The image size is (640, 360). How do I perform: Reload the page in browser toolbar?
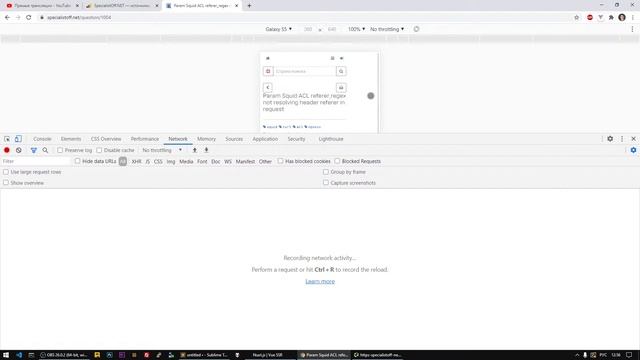coord(29,18)
